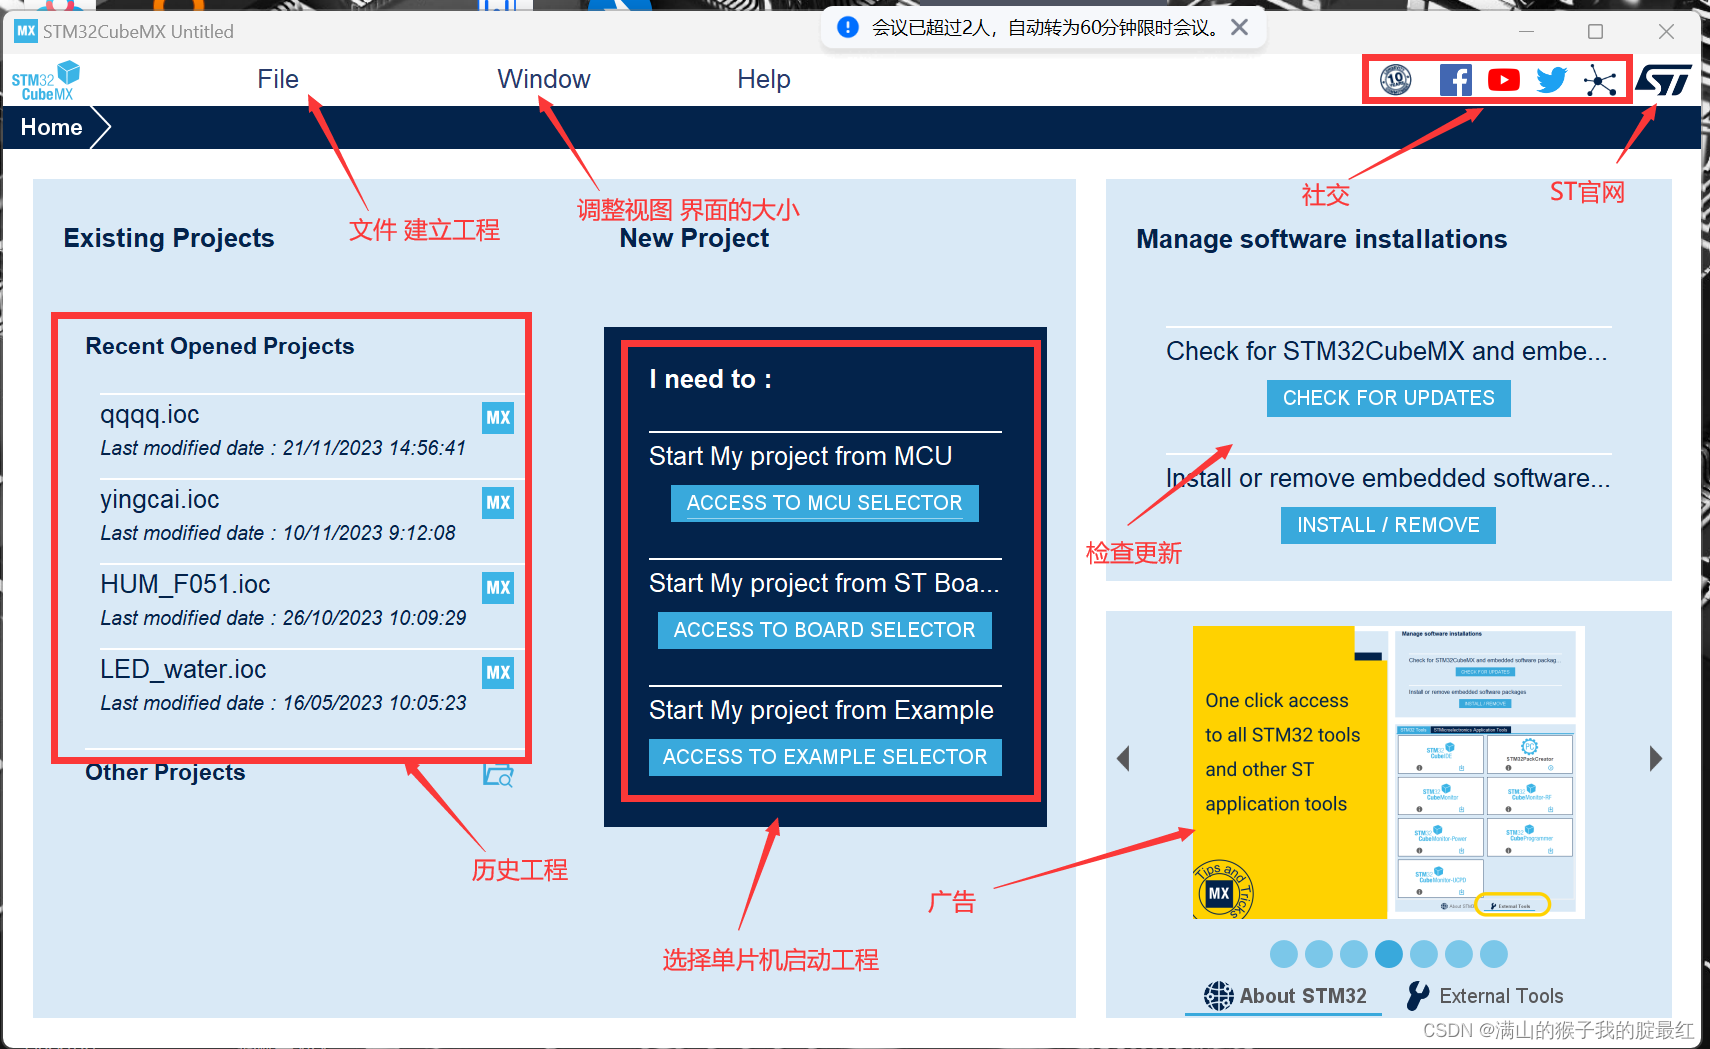Screen dimensions: 1710x1049
Task: Select the second carousel dot
Action: pos(1319,954)
